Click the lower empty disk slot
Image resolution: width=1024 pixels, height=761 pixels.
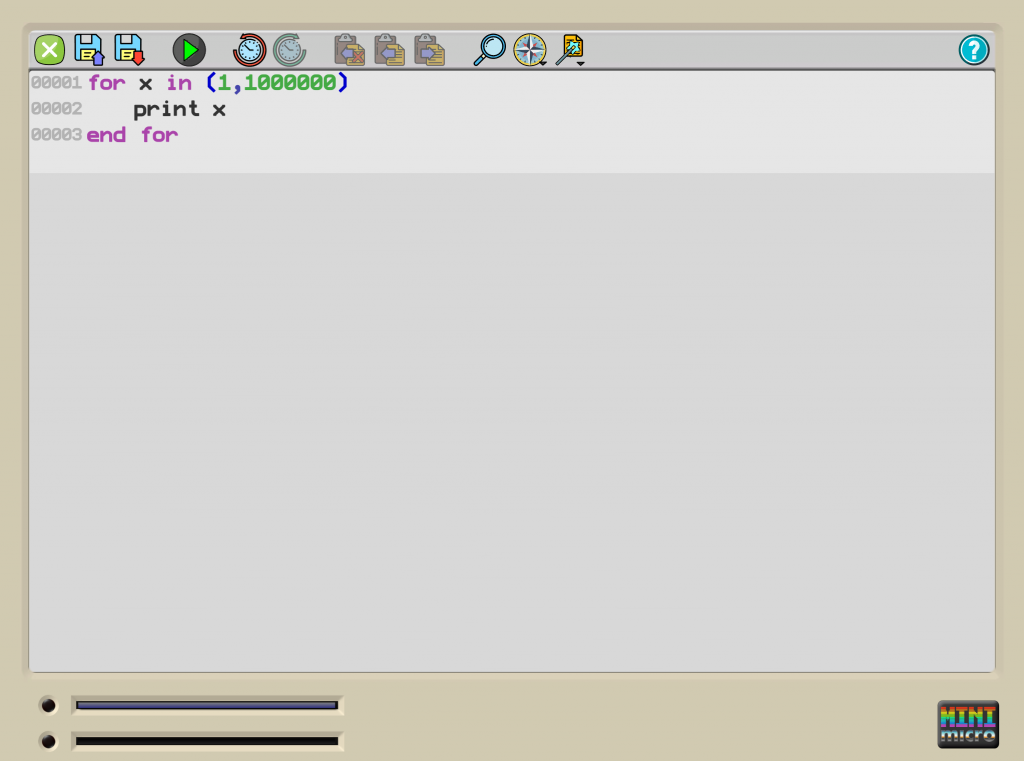coord(207,741)
